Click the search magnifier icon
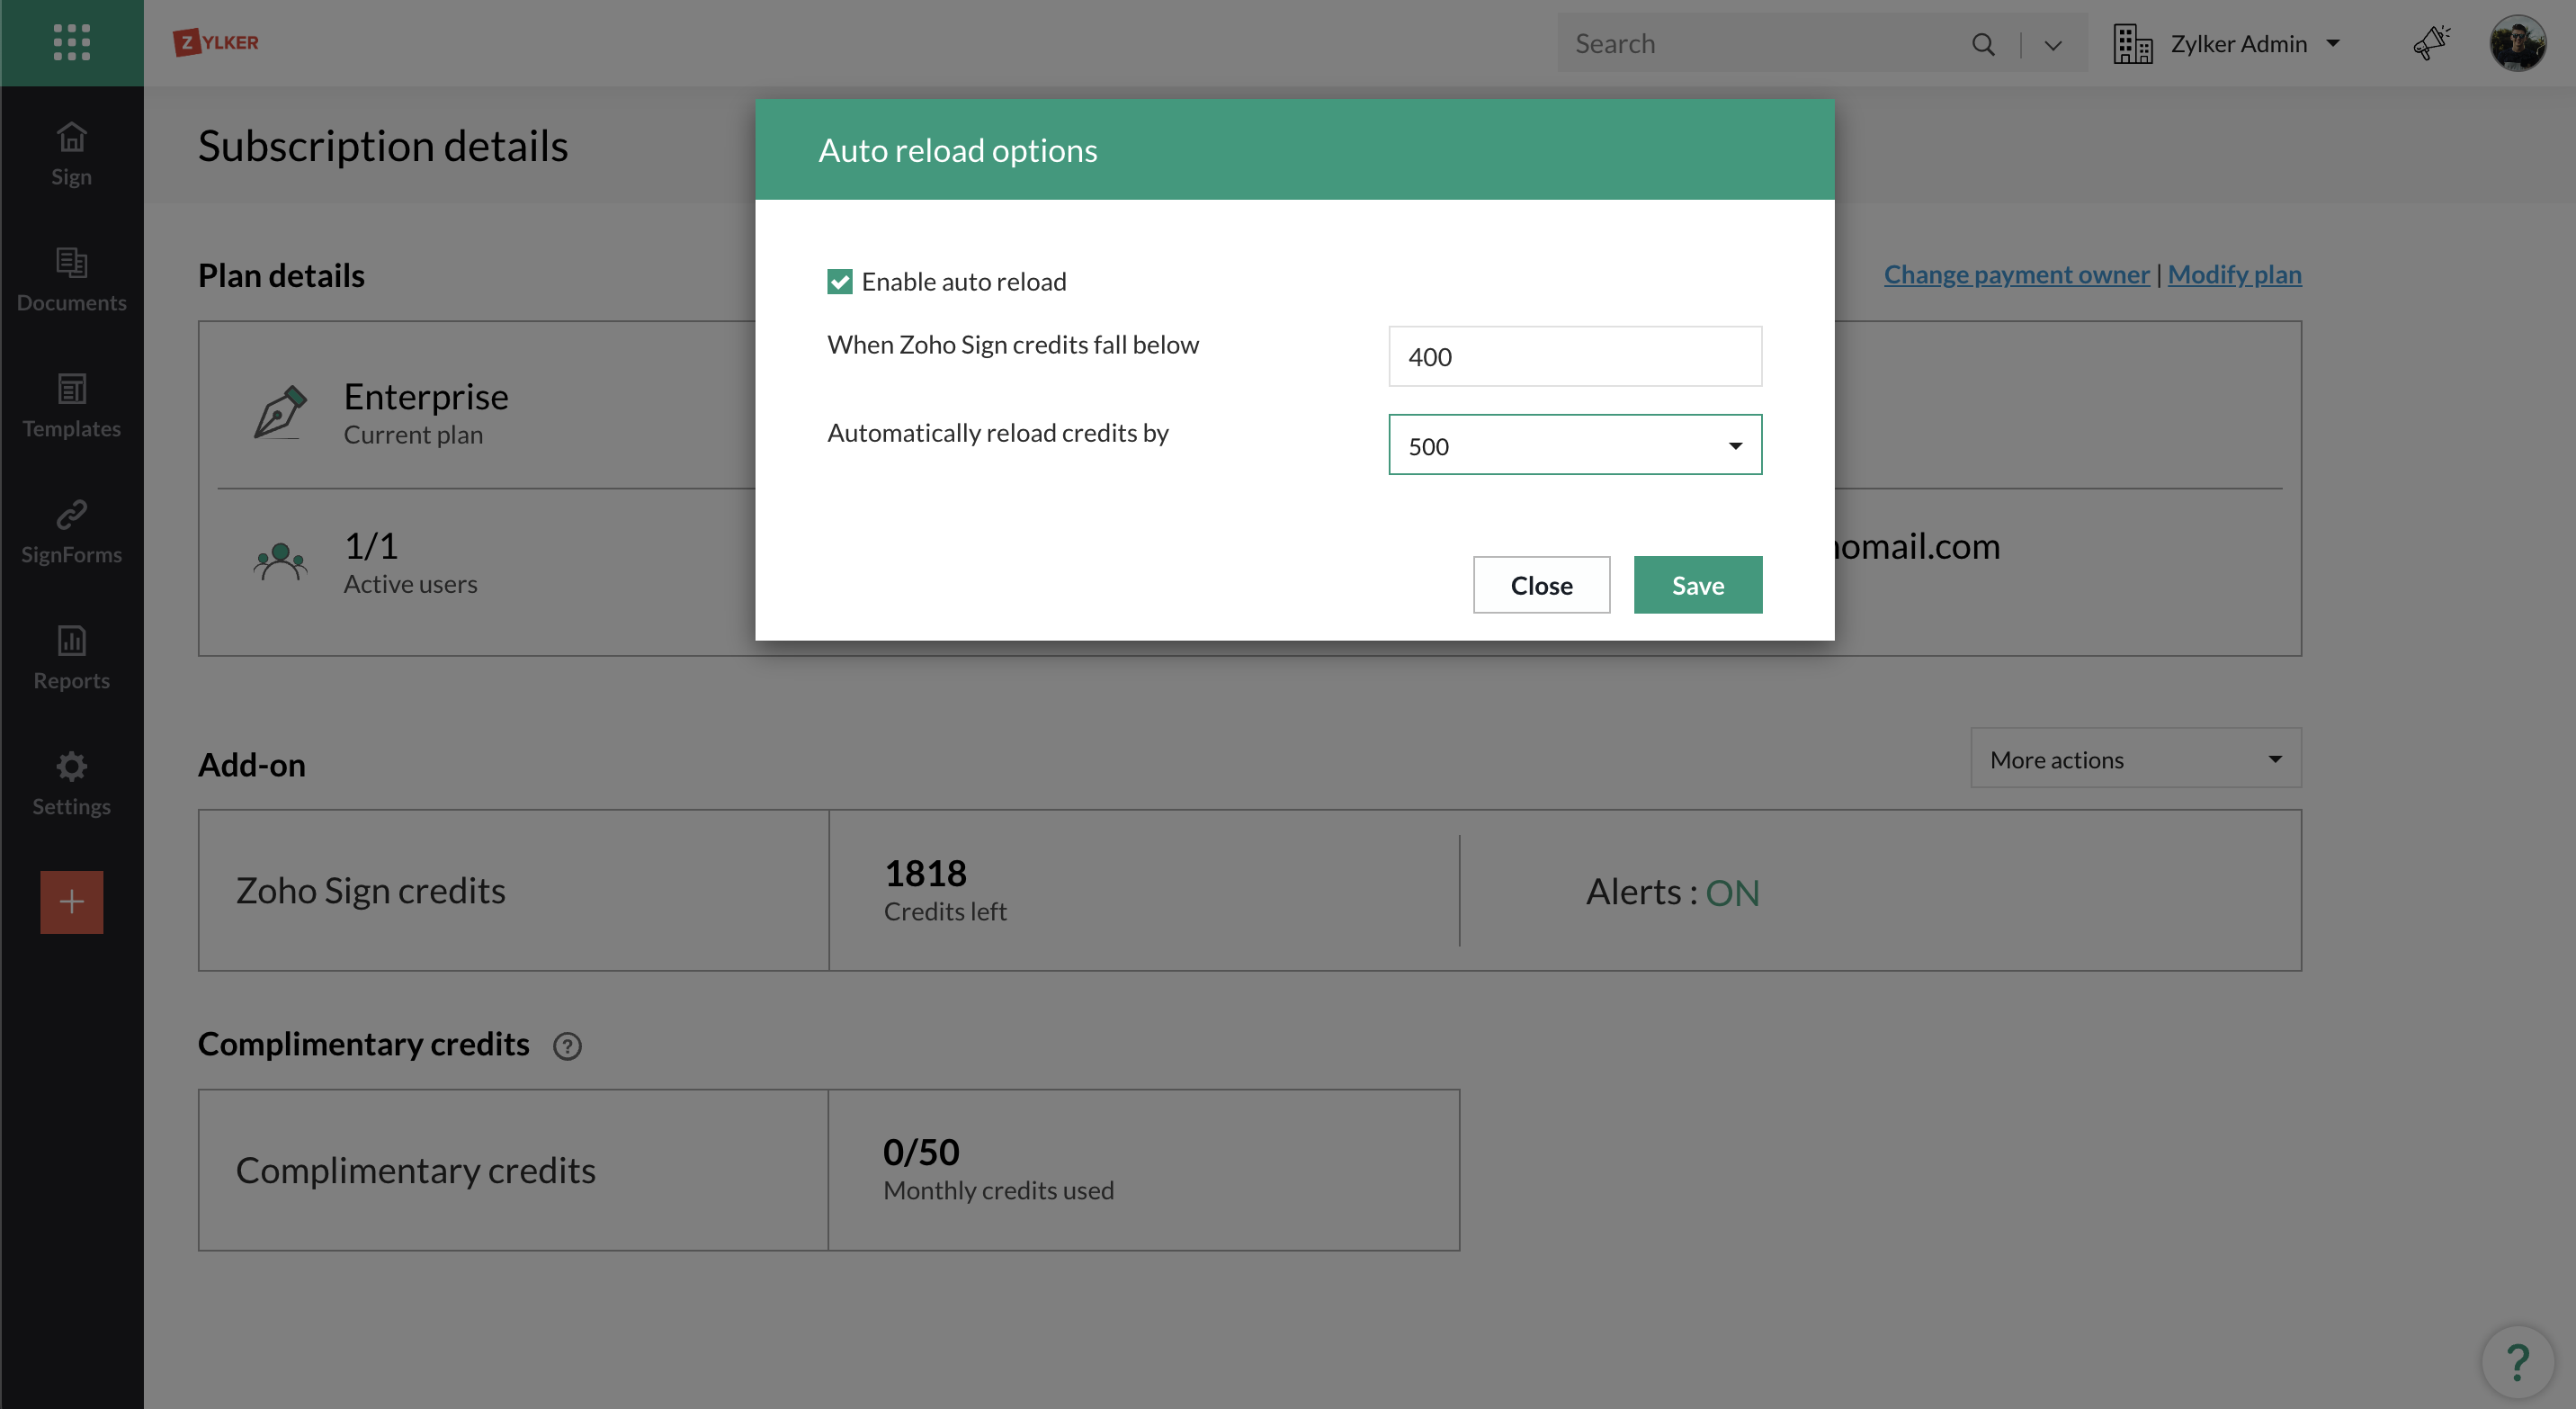This screenshot has height=1409, width=2576. pos(1982,44)
